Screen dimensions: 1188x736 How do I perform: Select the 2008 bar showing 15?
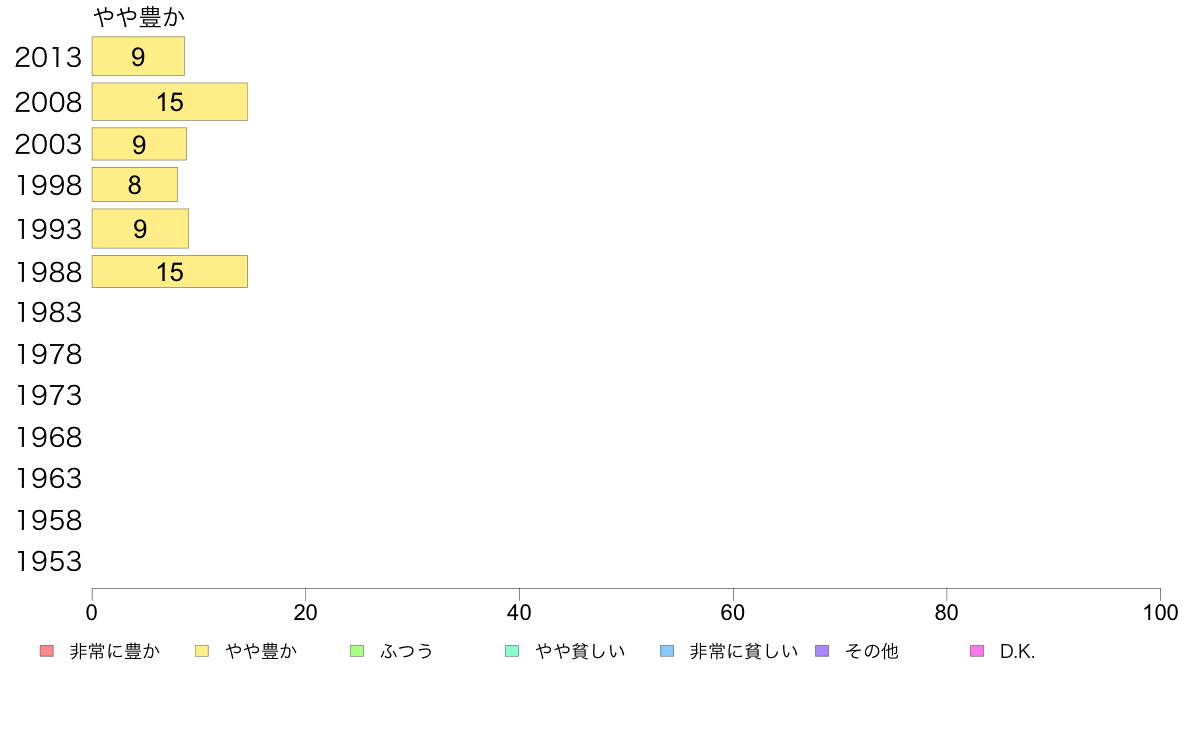pos(170,102)
